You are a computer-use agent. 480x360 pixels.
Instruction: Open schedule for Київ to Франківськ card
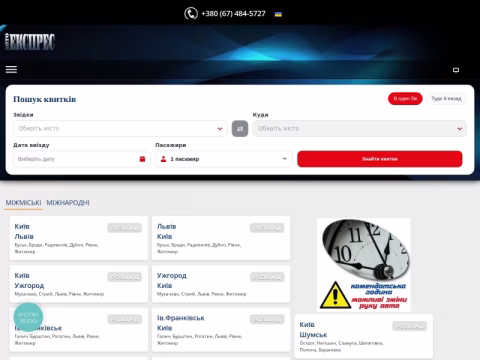(x=125, y=319)
